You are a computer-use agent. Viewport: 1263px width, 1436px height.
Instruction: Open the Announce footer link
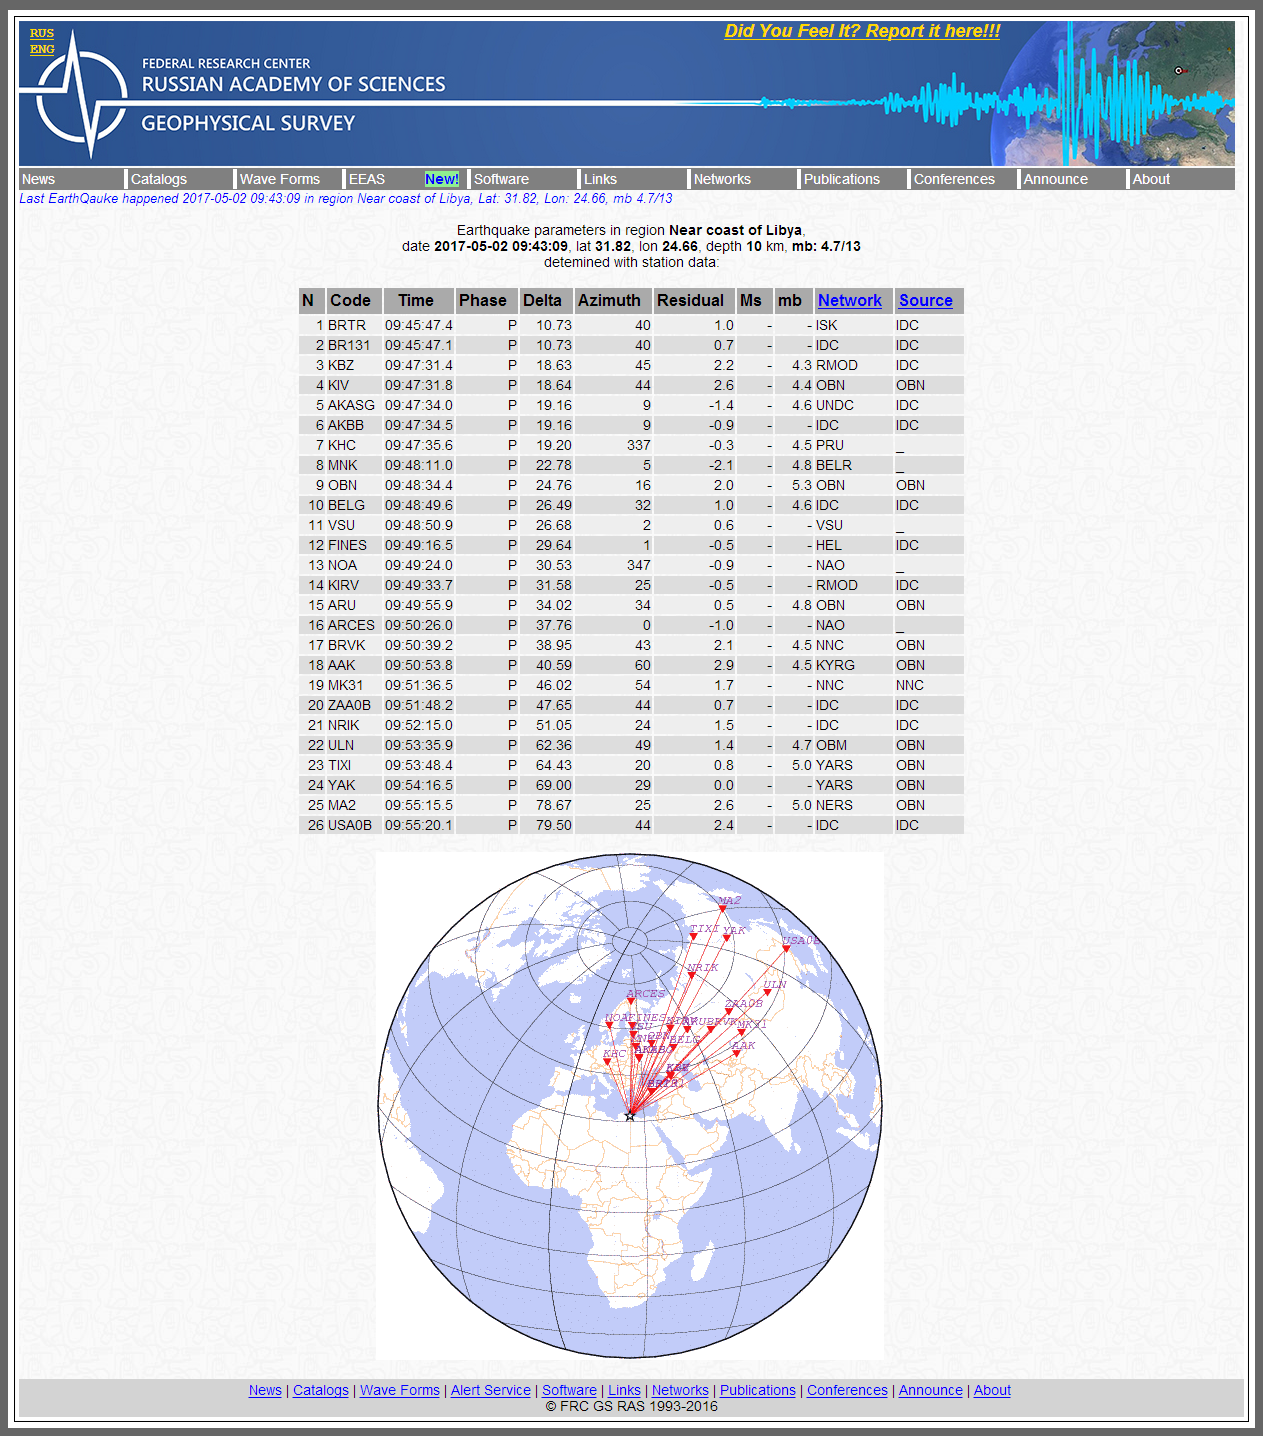930,1390
